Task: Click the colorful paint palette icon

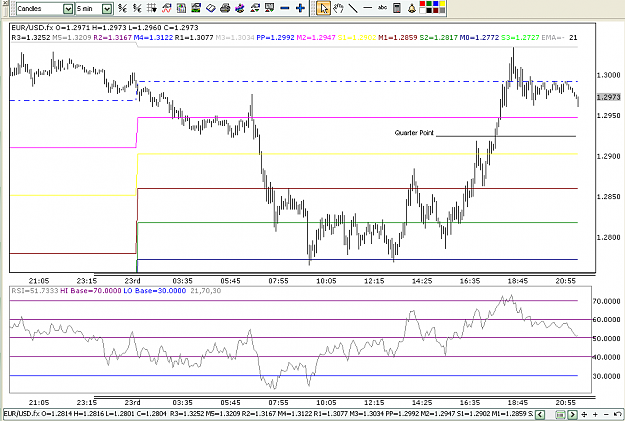Action: [x=240, y=8]
